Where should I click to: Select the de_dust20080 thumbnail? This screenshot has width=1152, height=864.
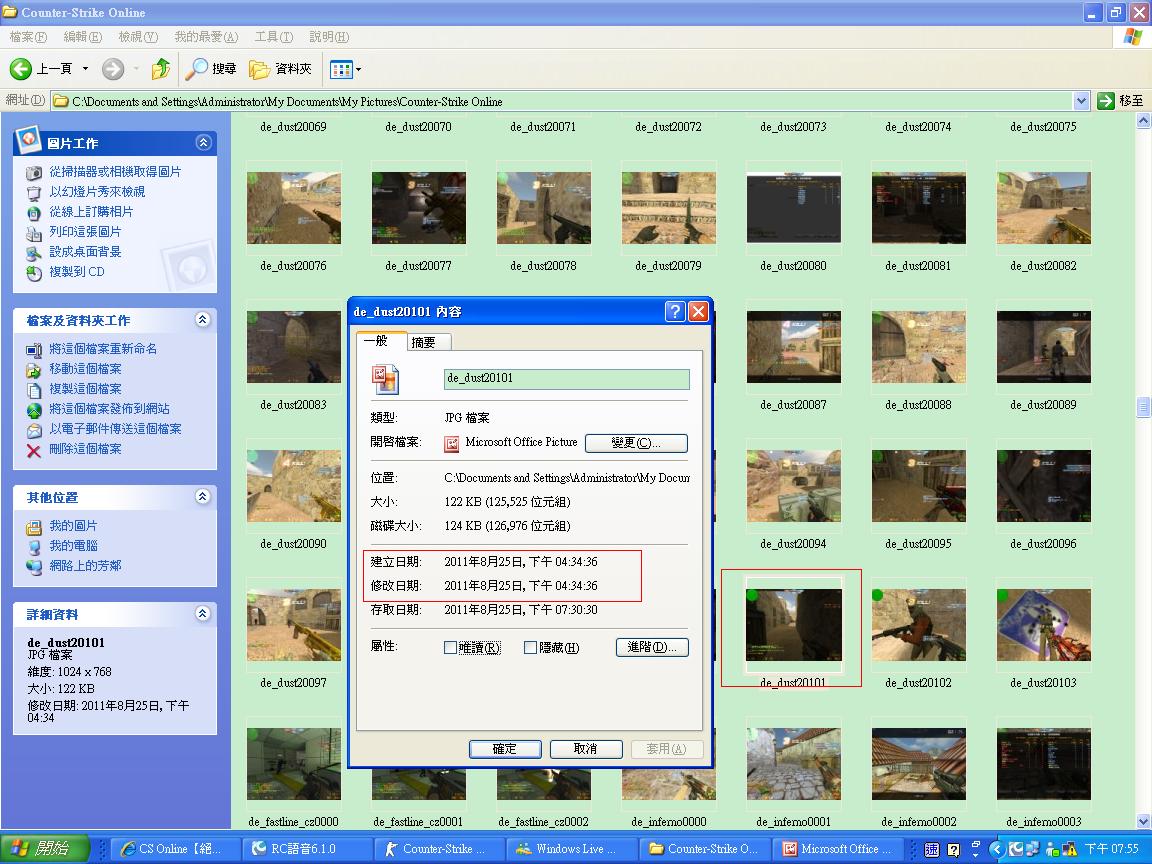click(x=793, y=208)
